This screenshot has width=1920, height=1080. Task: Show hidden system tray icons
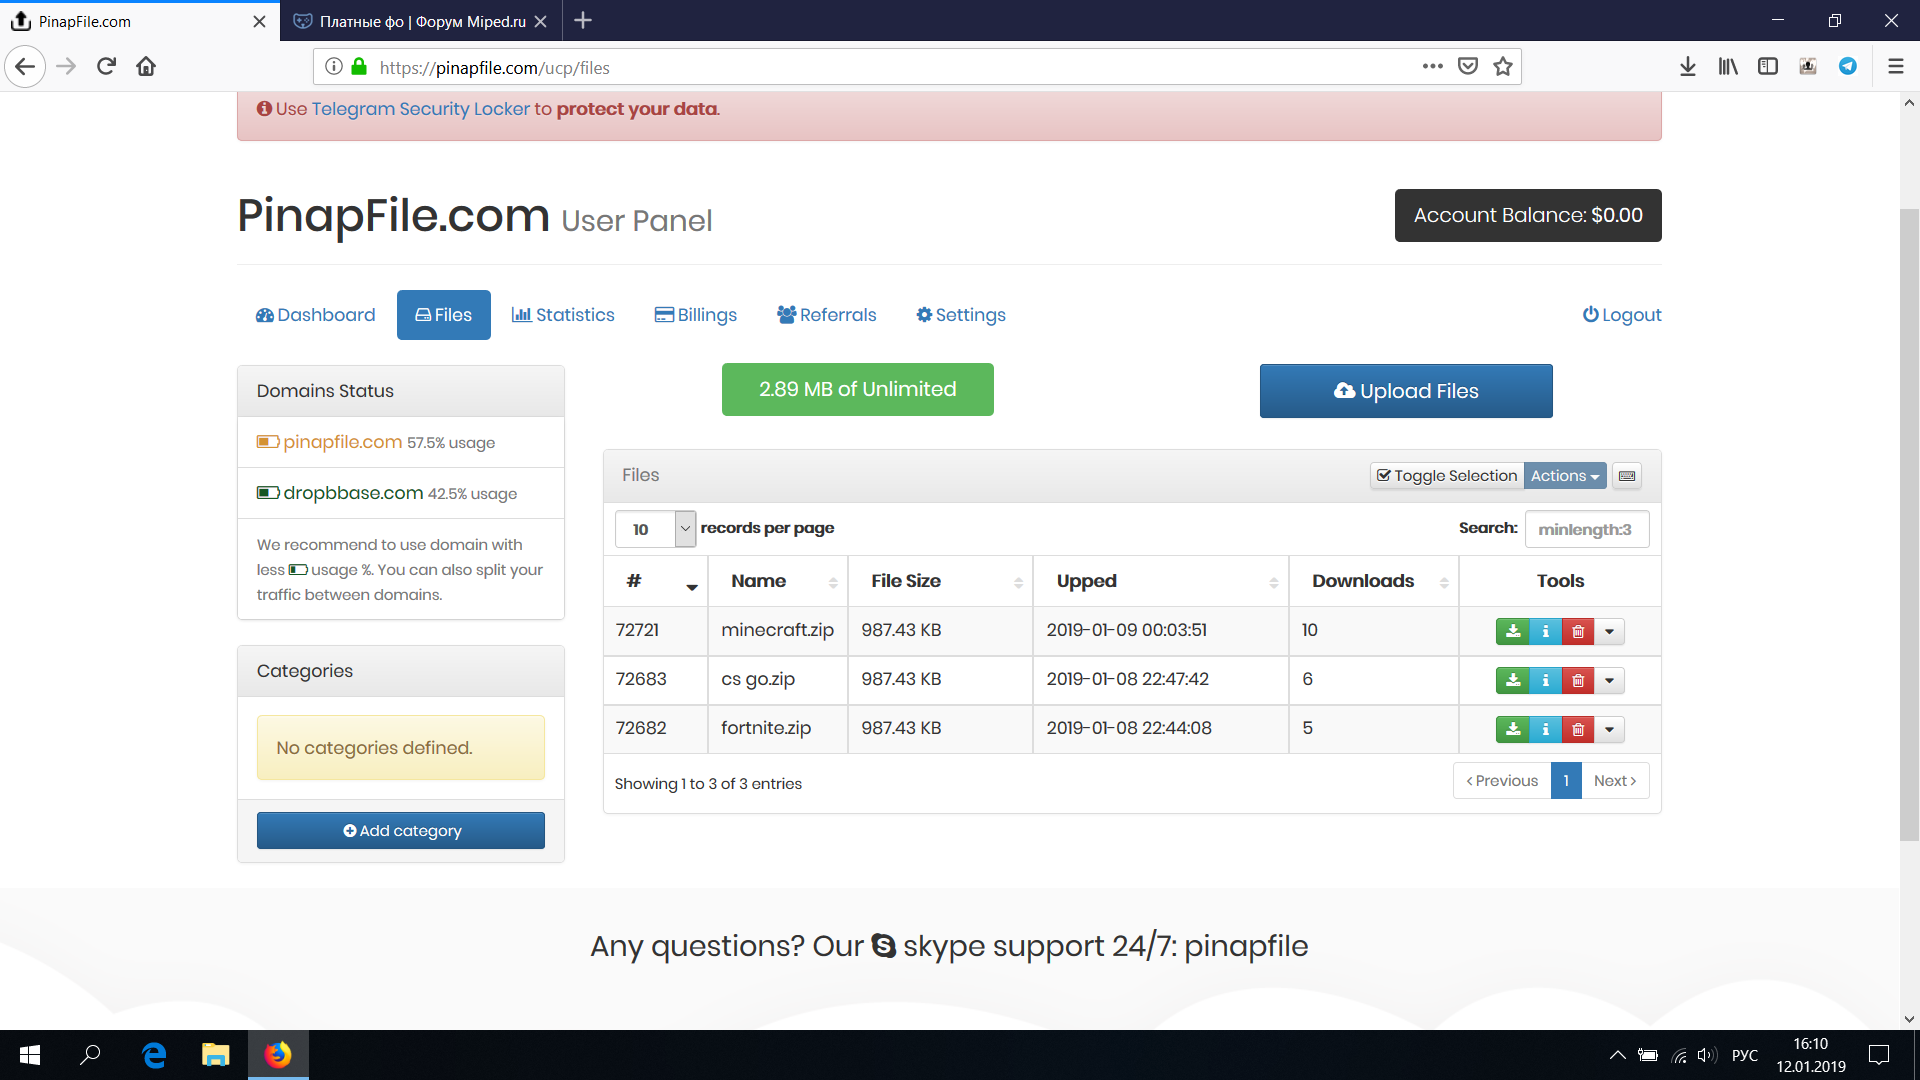click(x=1617, y=1055)
